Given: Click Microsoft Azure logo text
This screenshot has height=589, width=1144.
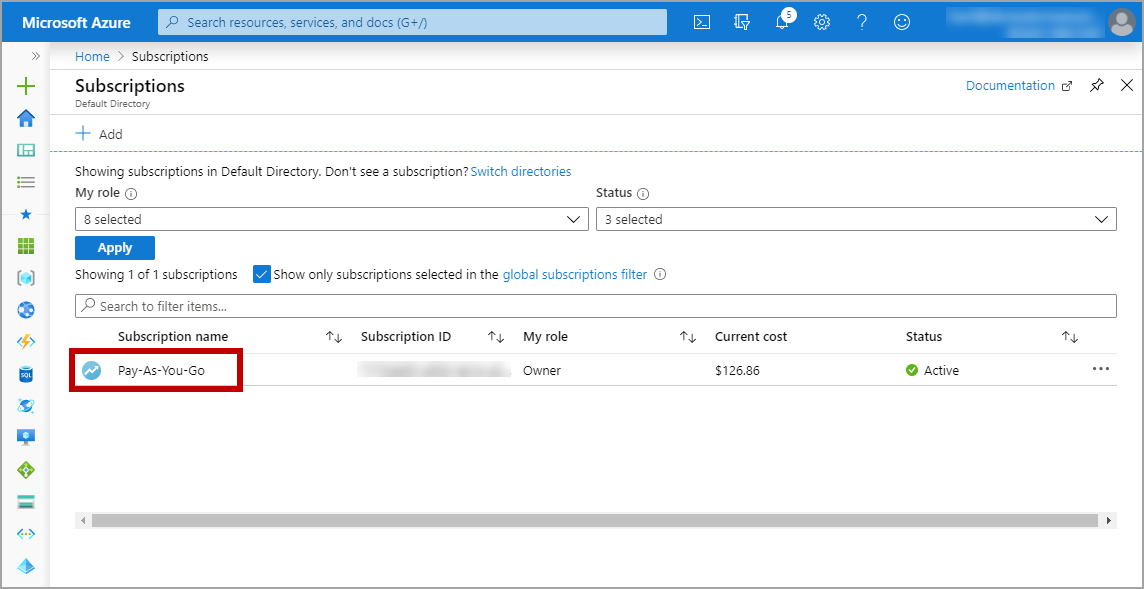Looking at the screenshot, I should 76,23.
